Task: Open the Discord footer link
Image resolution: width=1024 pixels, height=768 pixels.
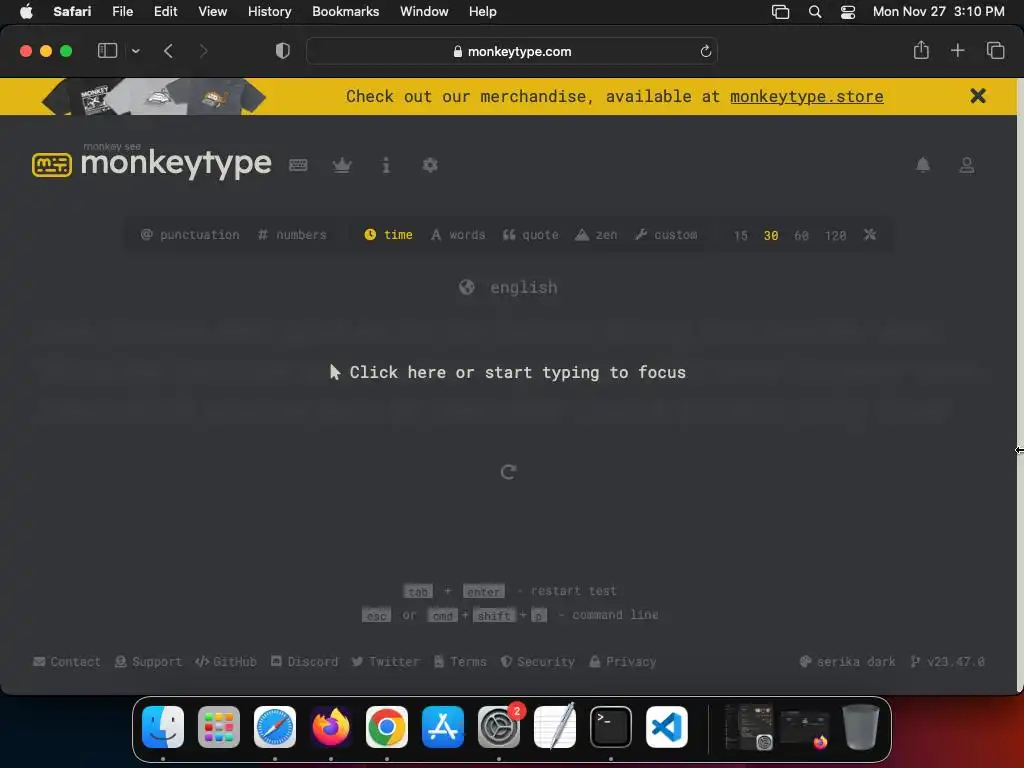Action: tap(304, 662)
